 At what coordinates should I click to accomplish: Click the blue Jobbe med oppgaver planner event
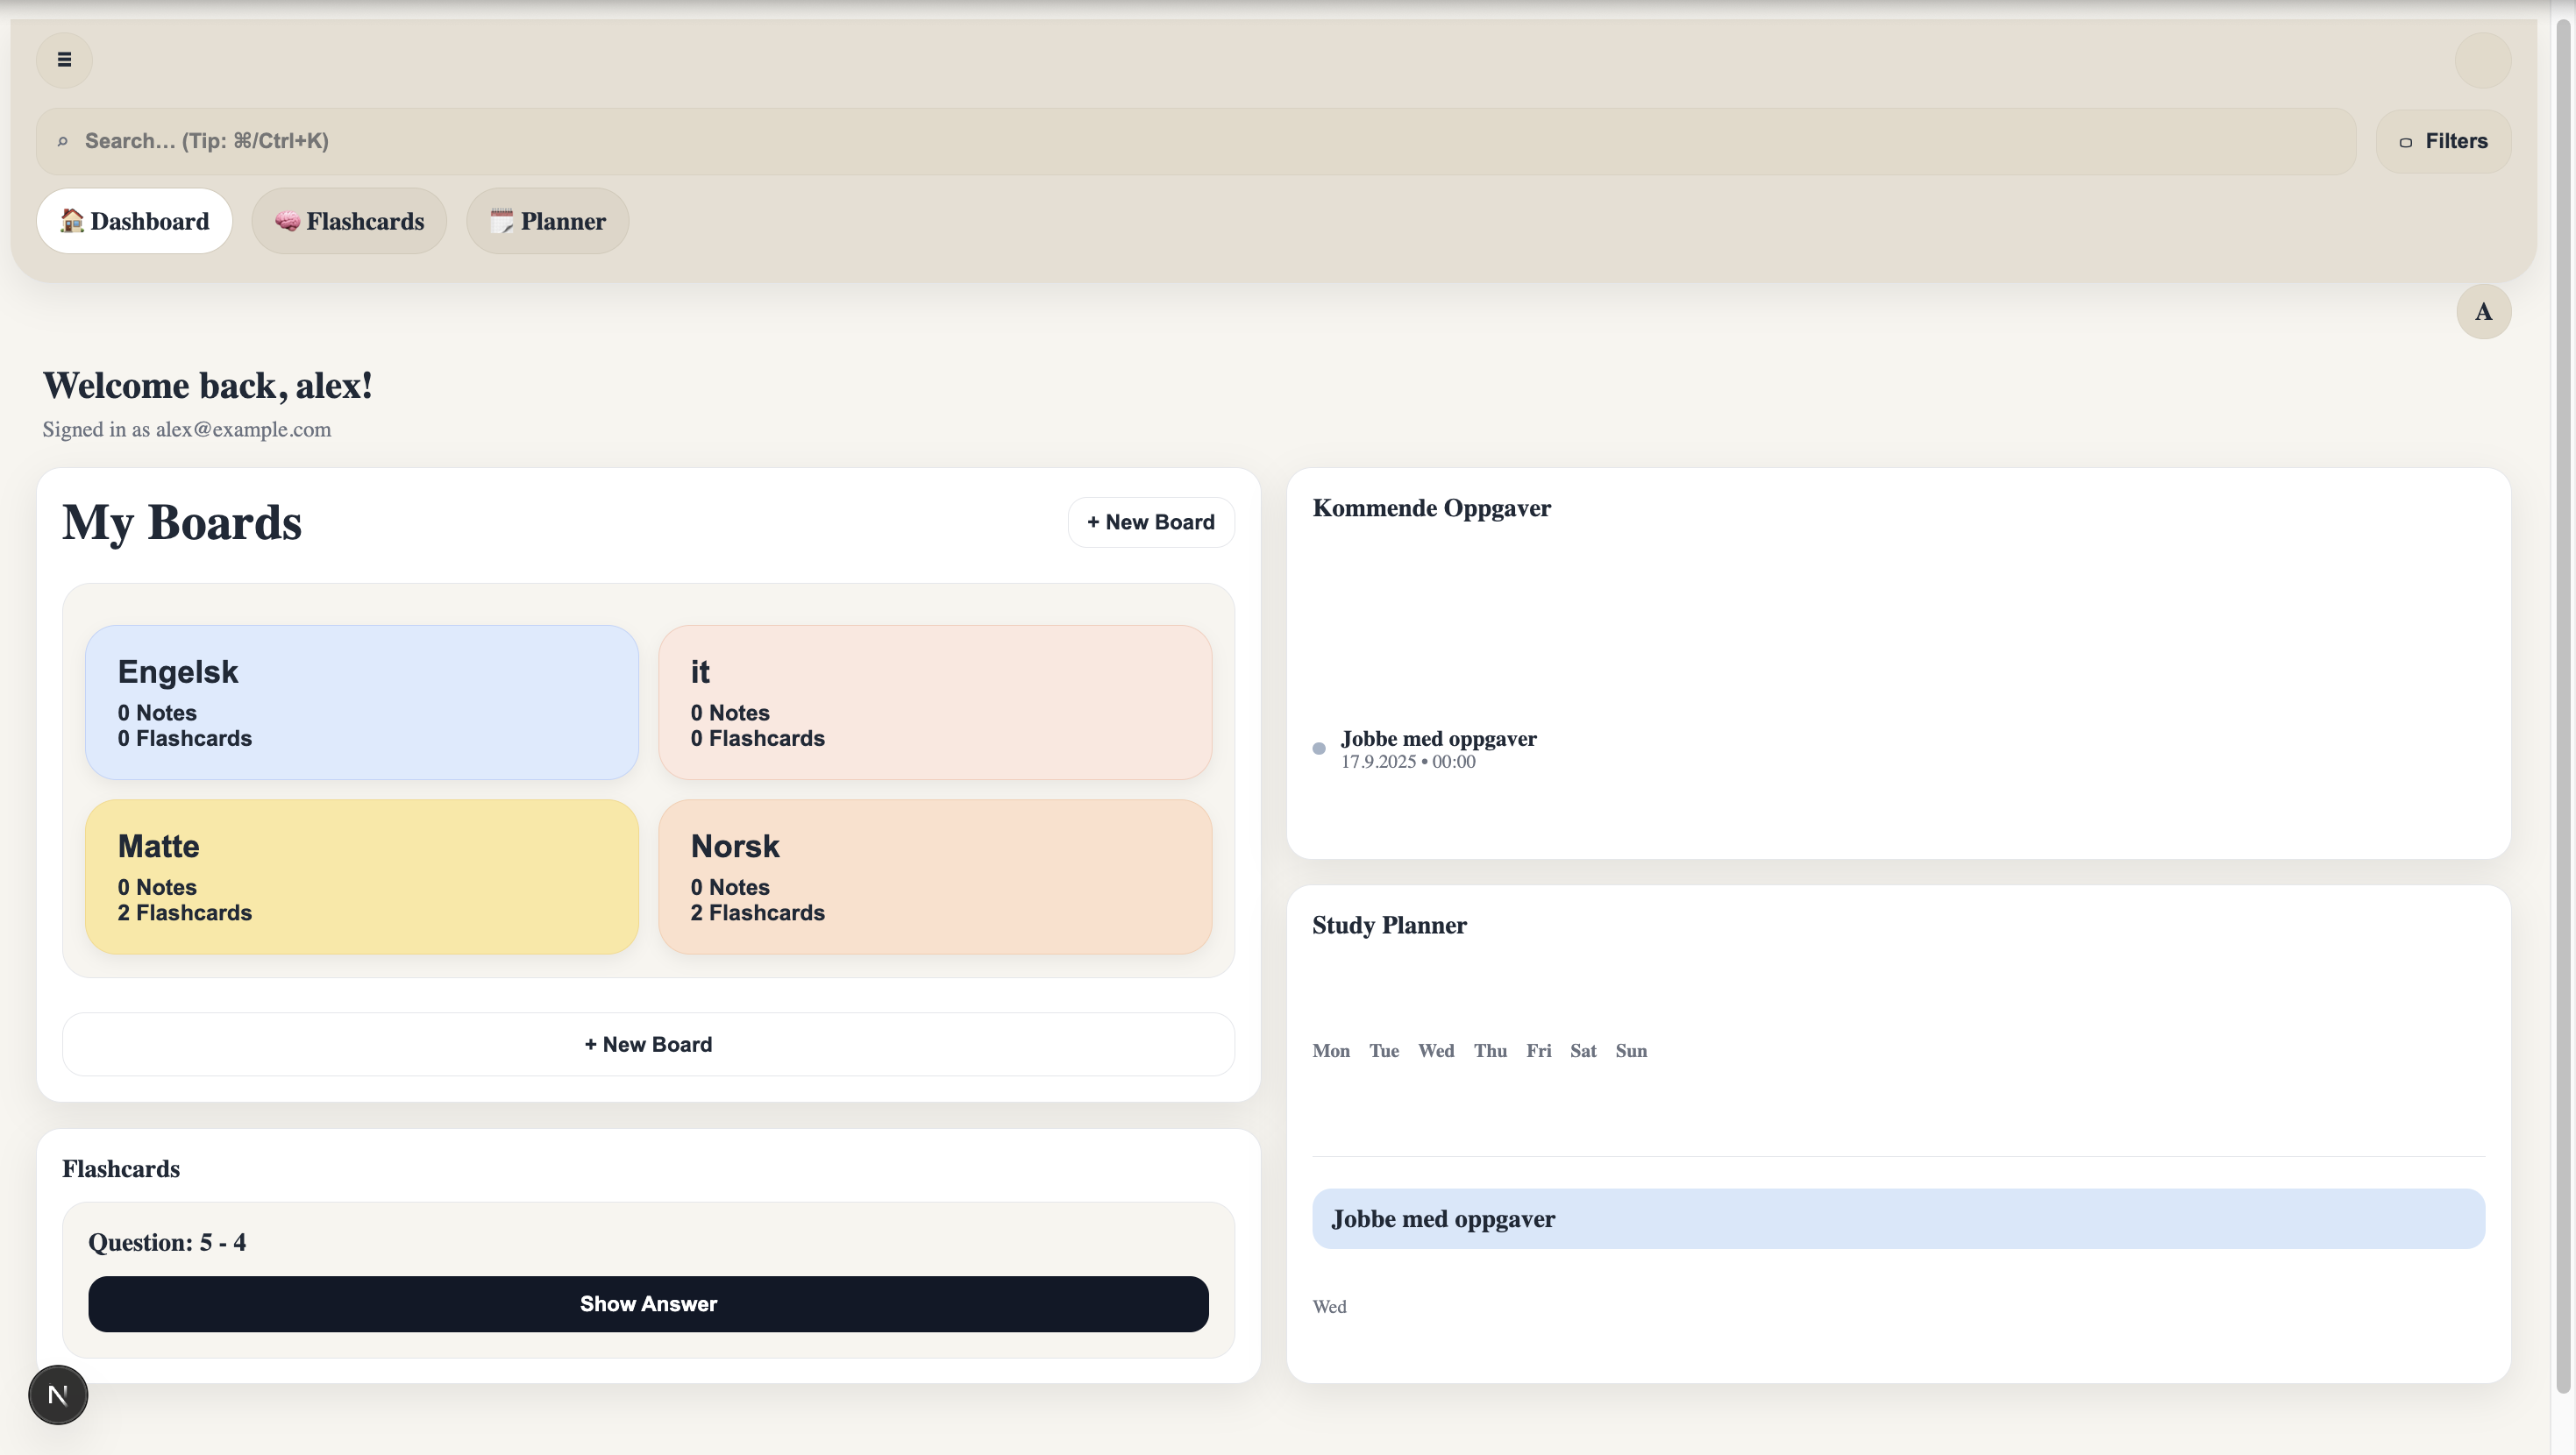point(1897,1218)
